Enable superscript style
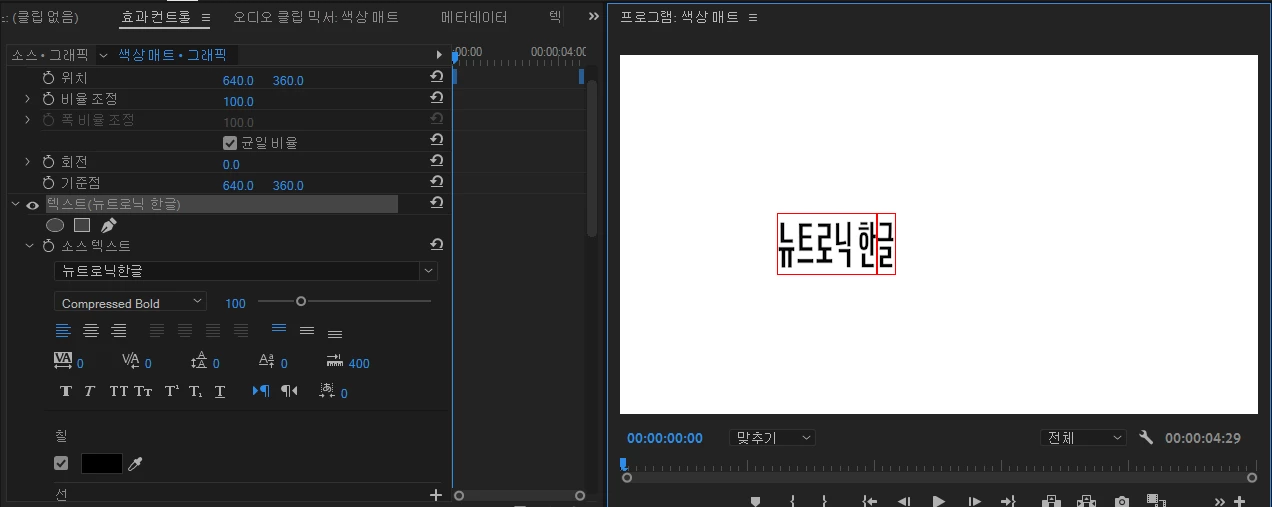The image size is (1272, 507). tap(171, 392)
